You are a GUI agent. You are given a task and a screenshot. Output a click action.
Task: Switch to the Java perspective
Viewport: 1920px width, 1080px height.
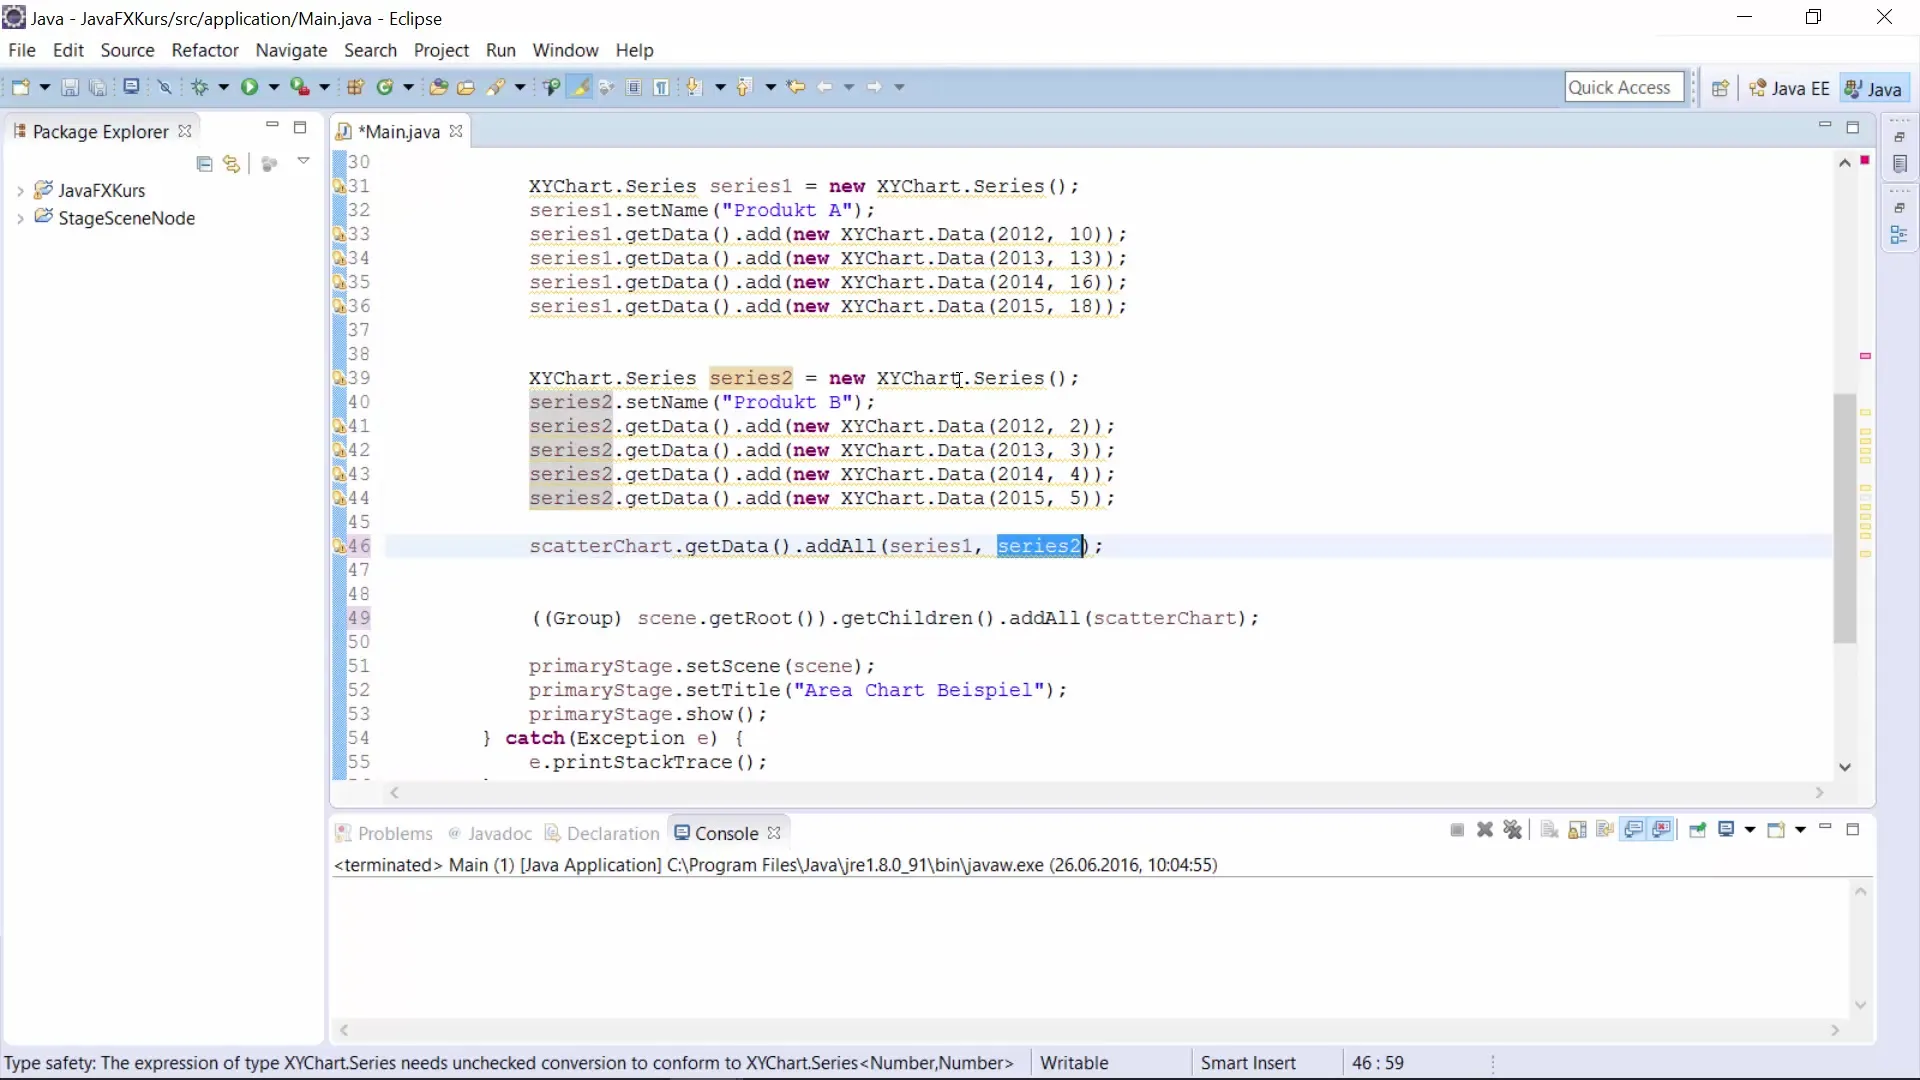click(1874, 88)
